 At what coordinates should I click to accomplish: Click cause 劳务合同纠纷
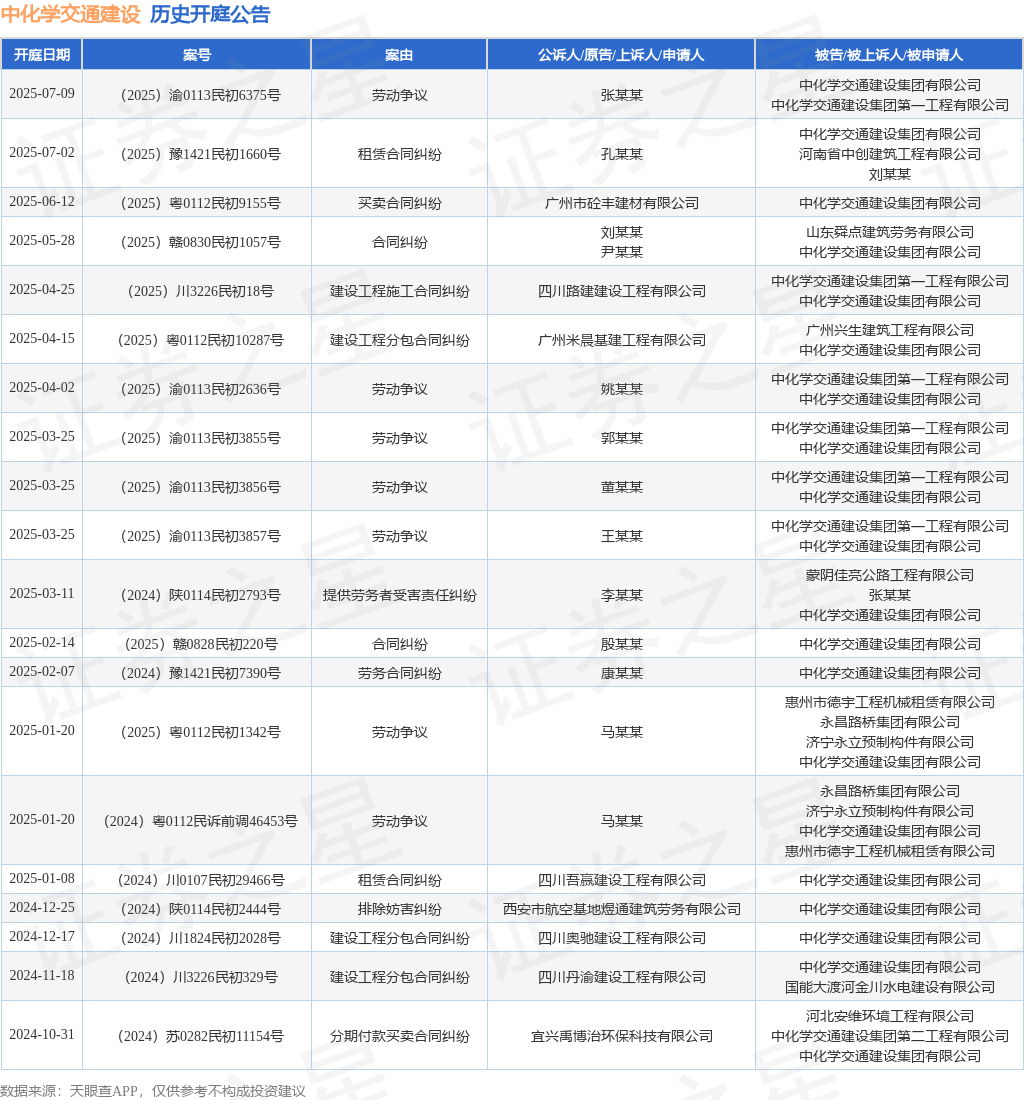coord(399,673)
